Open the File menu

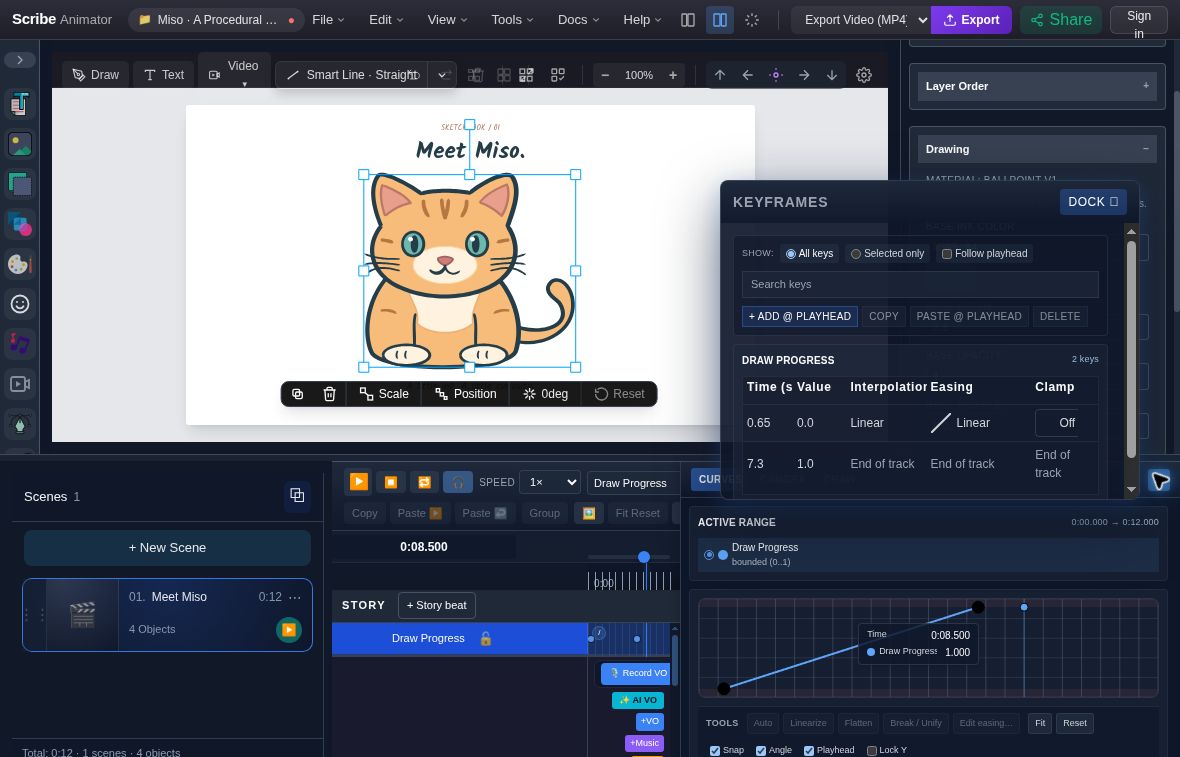pos(328,20)
